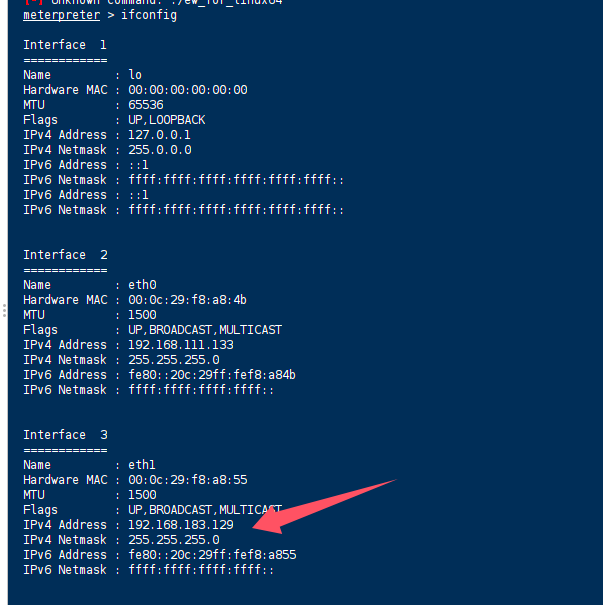Viewport: 603px width, 605px height.
Task: Click the underlined meterpreter prompt
Action: point(61,15)
